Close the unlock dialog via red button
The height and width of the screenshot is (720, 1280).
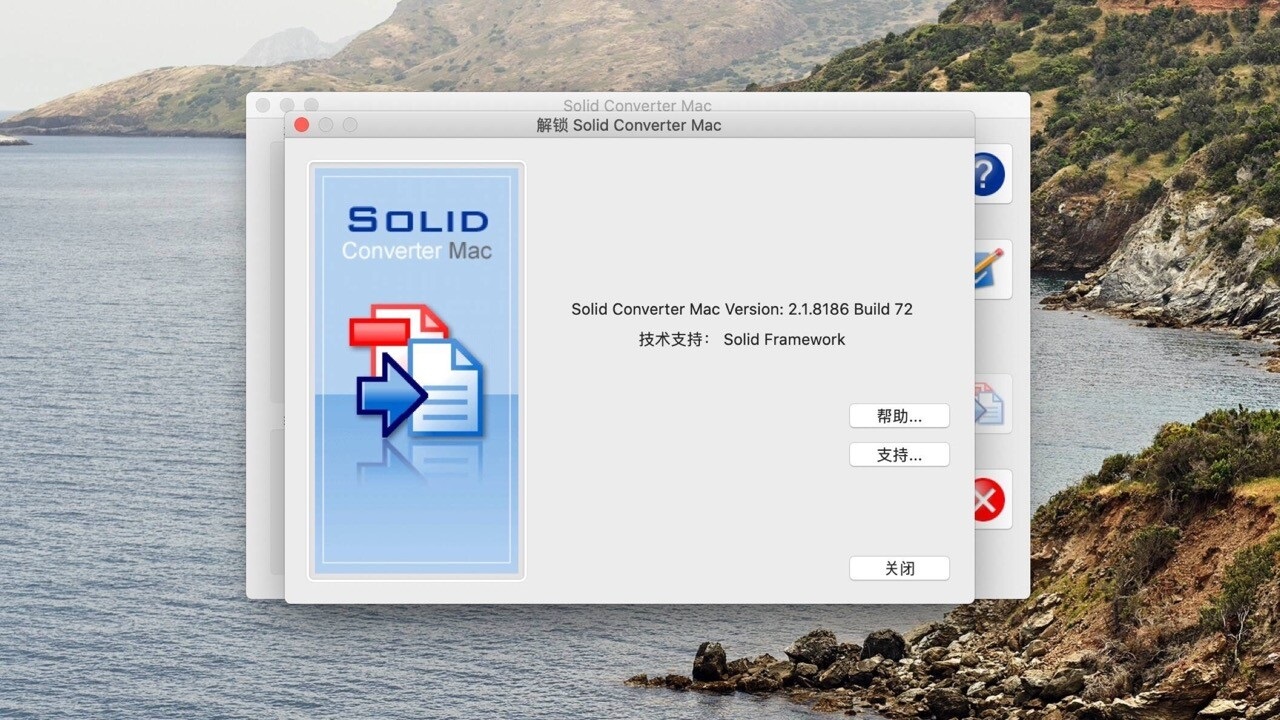click(x=301, y=125)
